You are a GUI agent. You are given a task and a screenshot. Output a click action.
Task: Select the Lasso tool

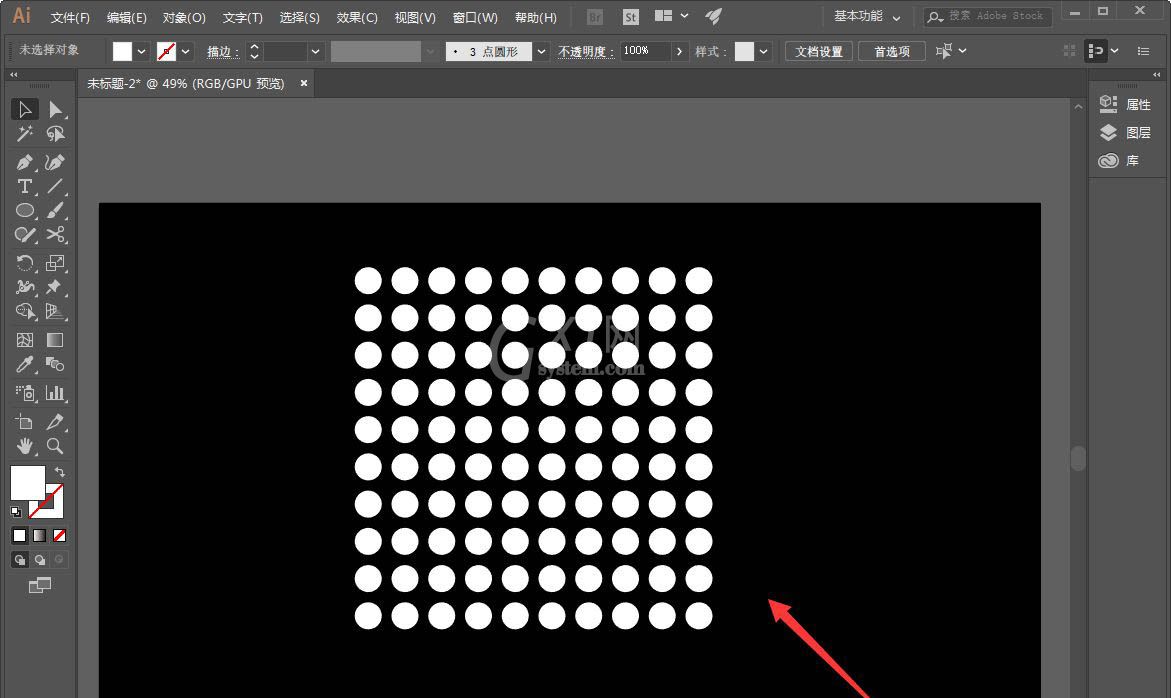point(55,134)
